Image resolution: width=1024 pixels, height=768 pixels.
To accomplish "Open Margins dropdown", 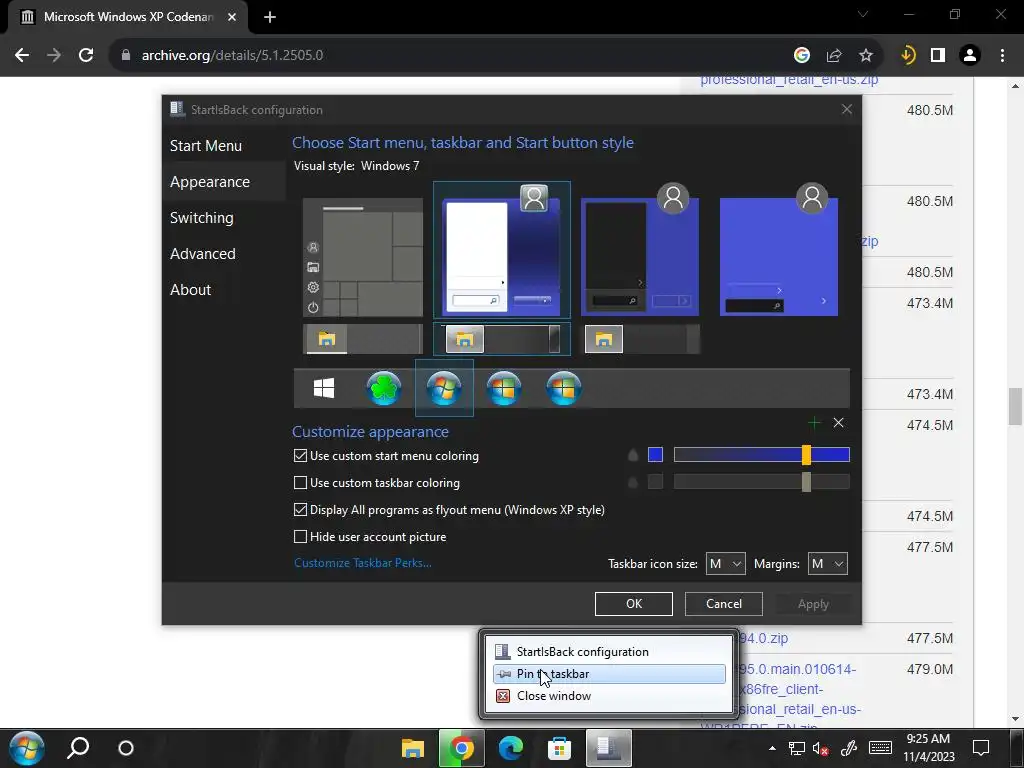I will [x=827, y=564].
